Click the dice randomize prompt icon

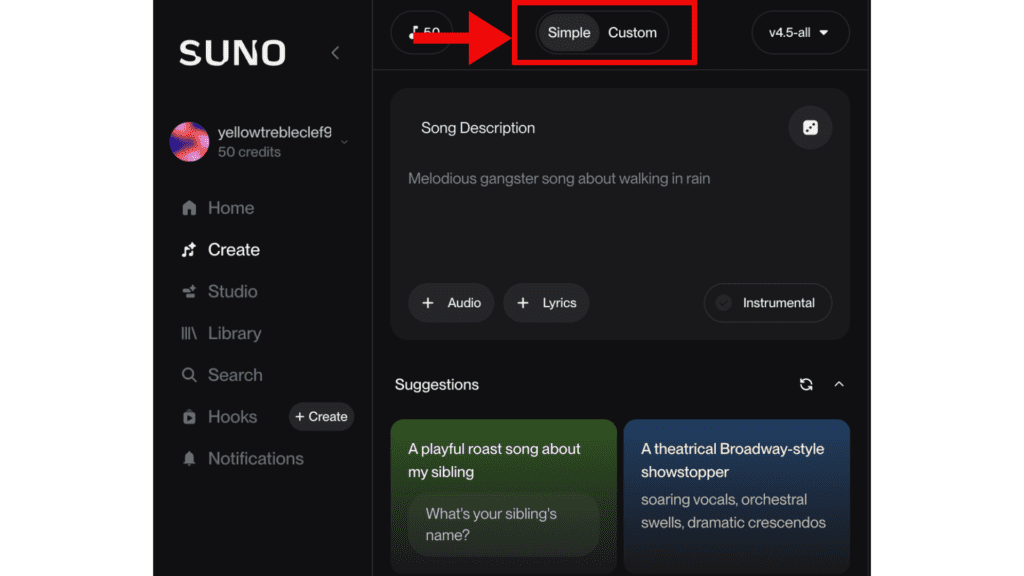[810, 128]
